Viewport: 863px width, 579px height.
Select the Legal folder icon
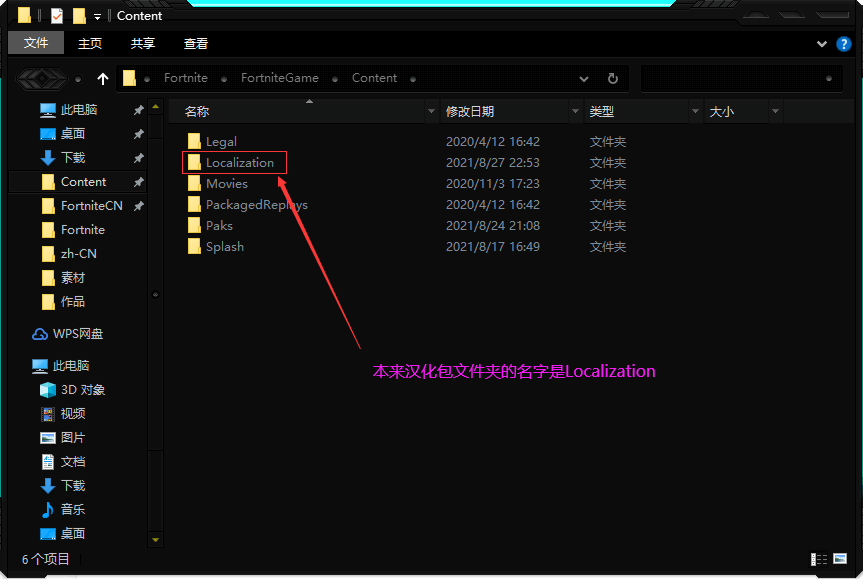click(194, 141)
